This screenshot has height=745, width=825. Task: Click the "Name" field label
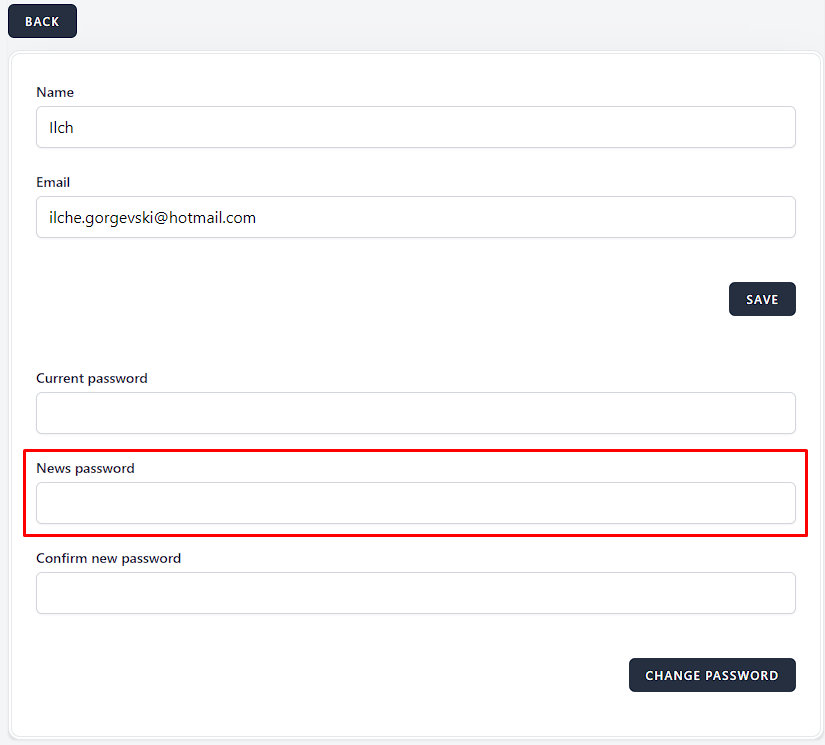[55, 92]
